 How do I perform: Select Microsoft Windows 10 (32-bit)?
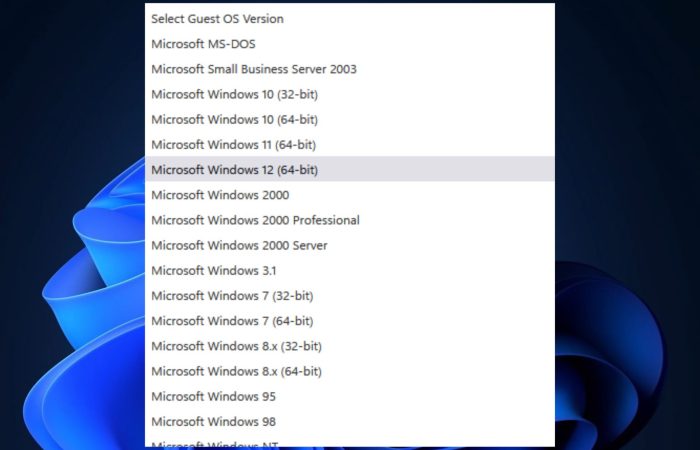(x=350, y=94)
